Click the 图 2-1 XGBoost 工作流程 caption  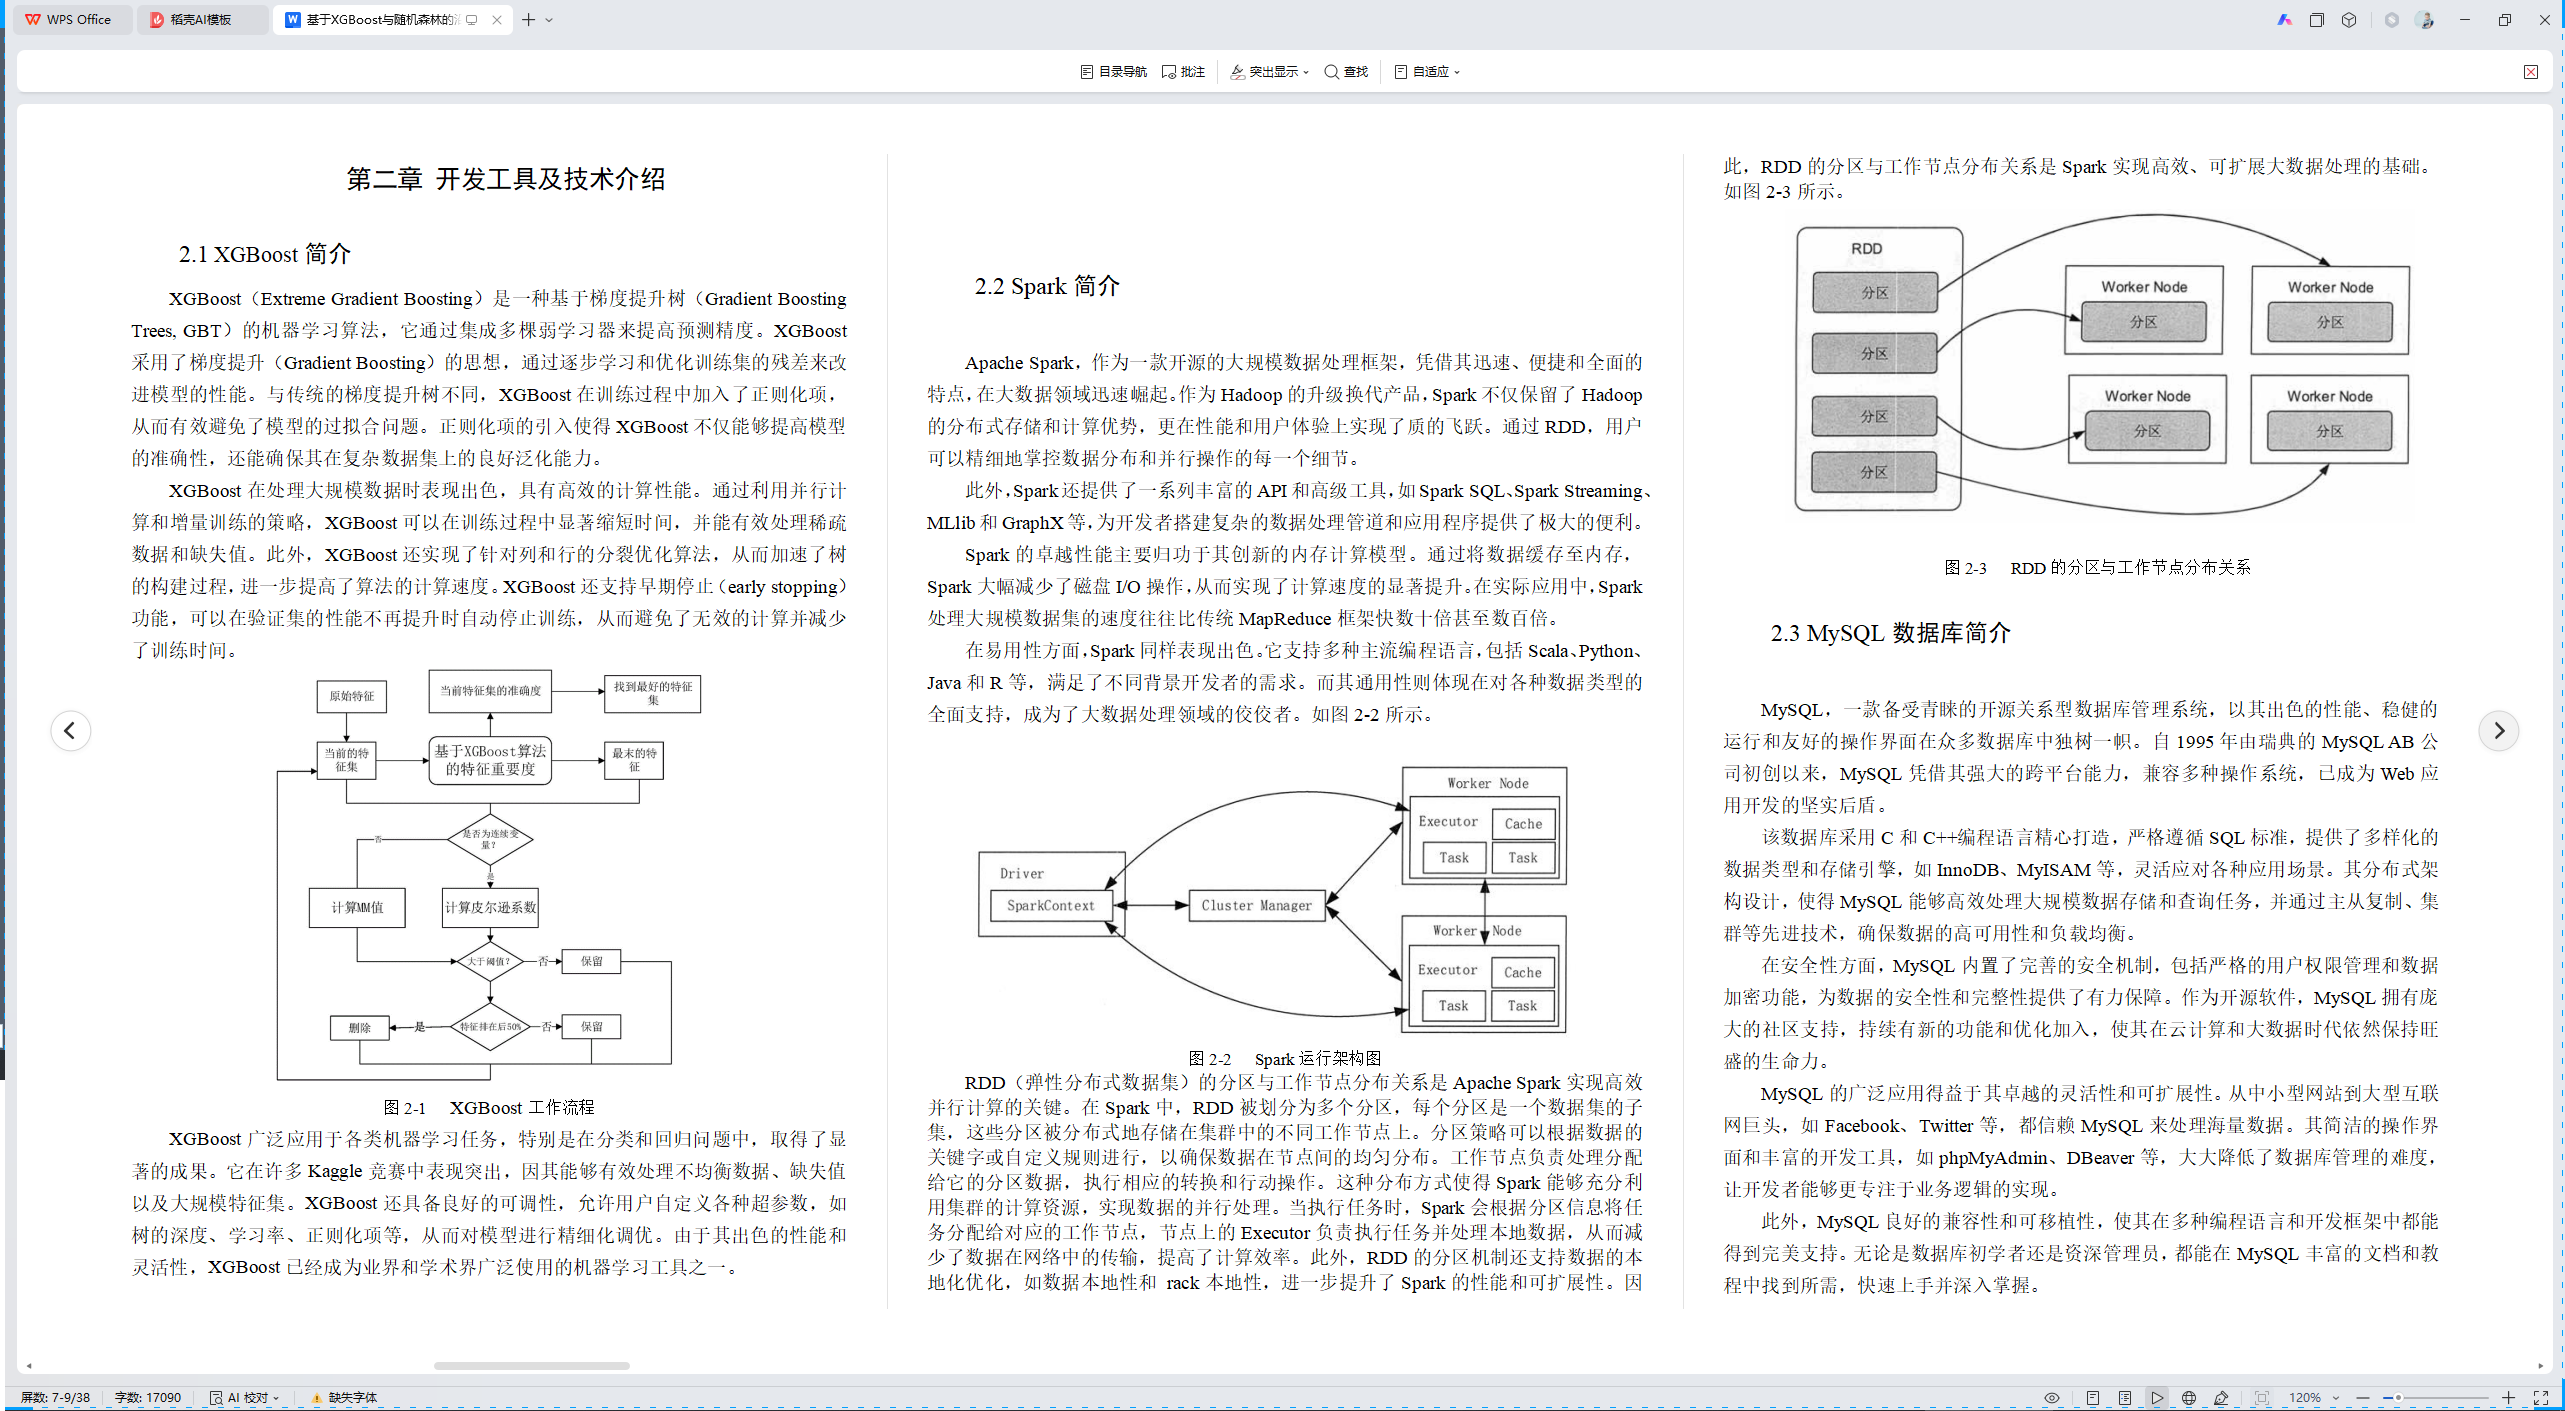pyautogui.click(x=489, y=1107)
